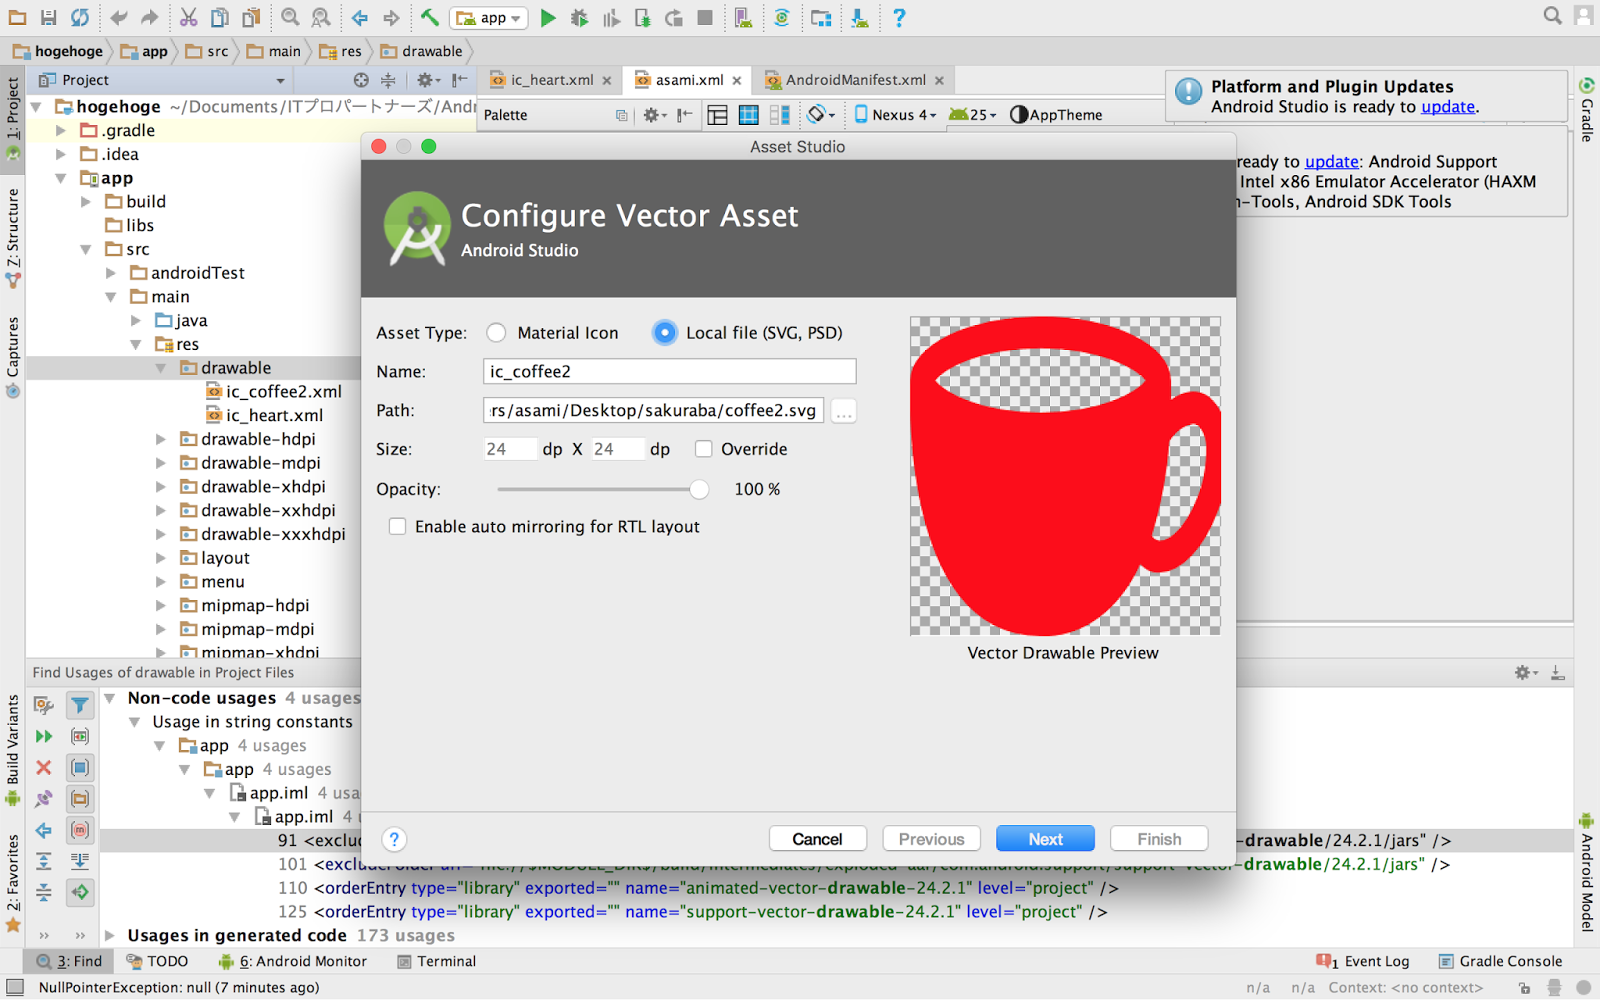Make the project with the green hammer
This screenshot has width=1600, height=1000.
(429, 17)
